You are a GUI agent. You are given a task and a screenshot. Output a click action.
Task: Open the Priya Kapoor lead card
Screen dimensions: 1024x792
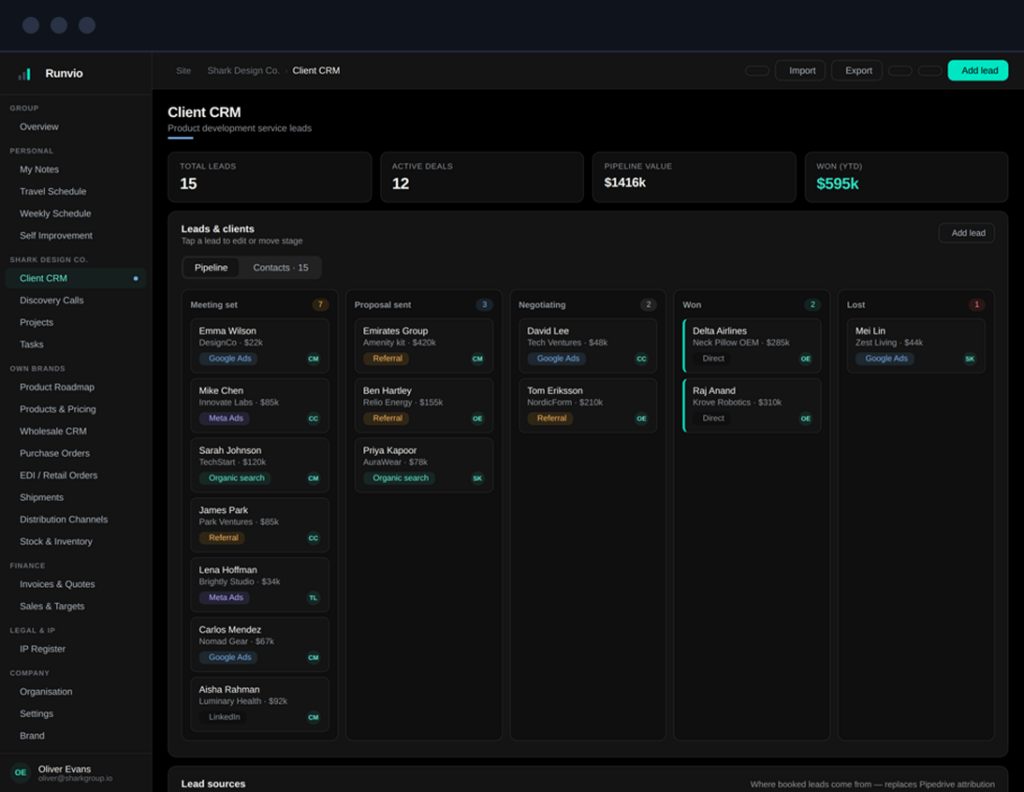(424, 465)
